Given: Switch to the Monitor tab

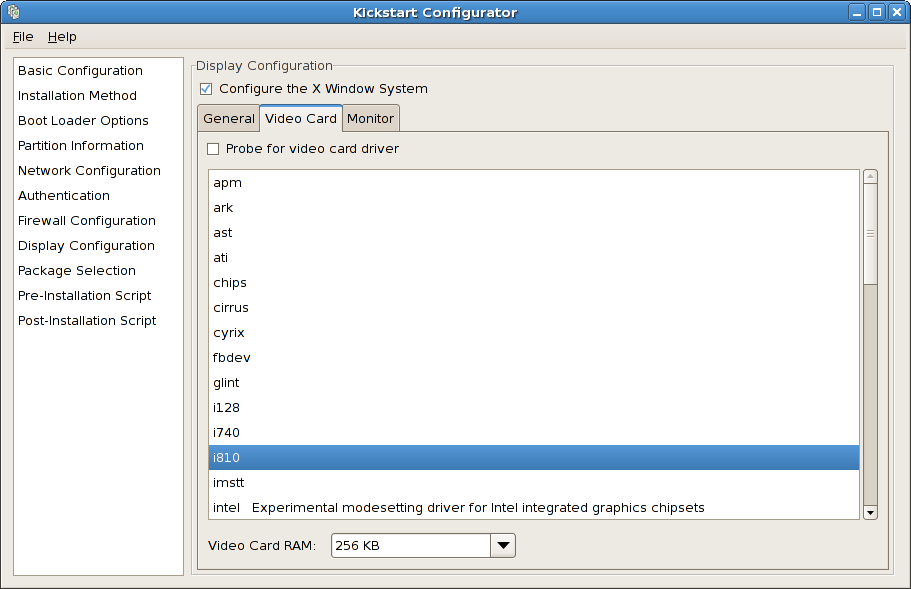Looking at the screenshot, I should [370, 117].
